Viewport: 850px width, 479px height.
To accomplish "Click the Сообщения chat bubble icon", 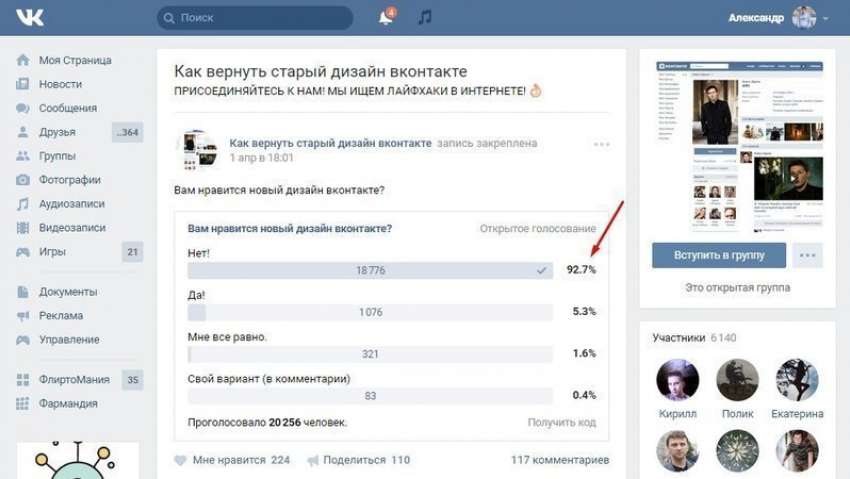I will [23, 108].
